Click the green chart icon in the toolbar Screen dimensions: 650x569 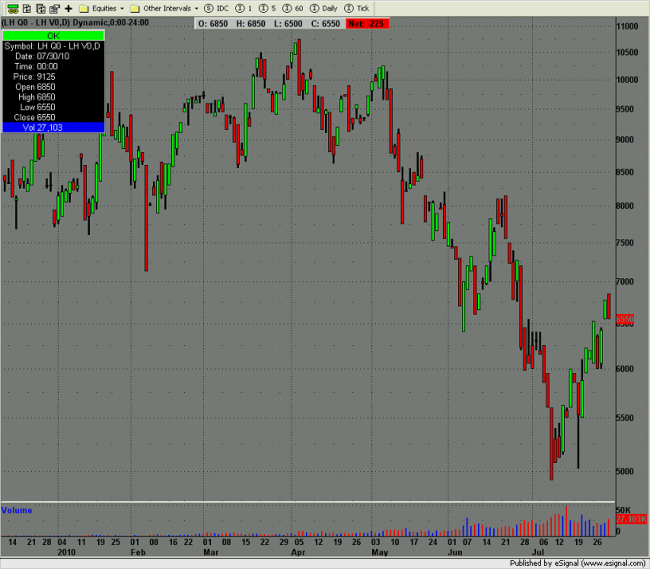(x=13, y=8)
